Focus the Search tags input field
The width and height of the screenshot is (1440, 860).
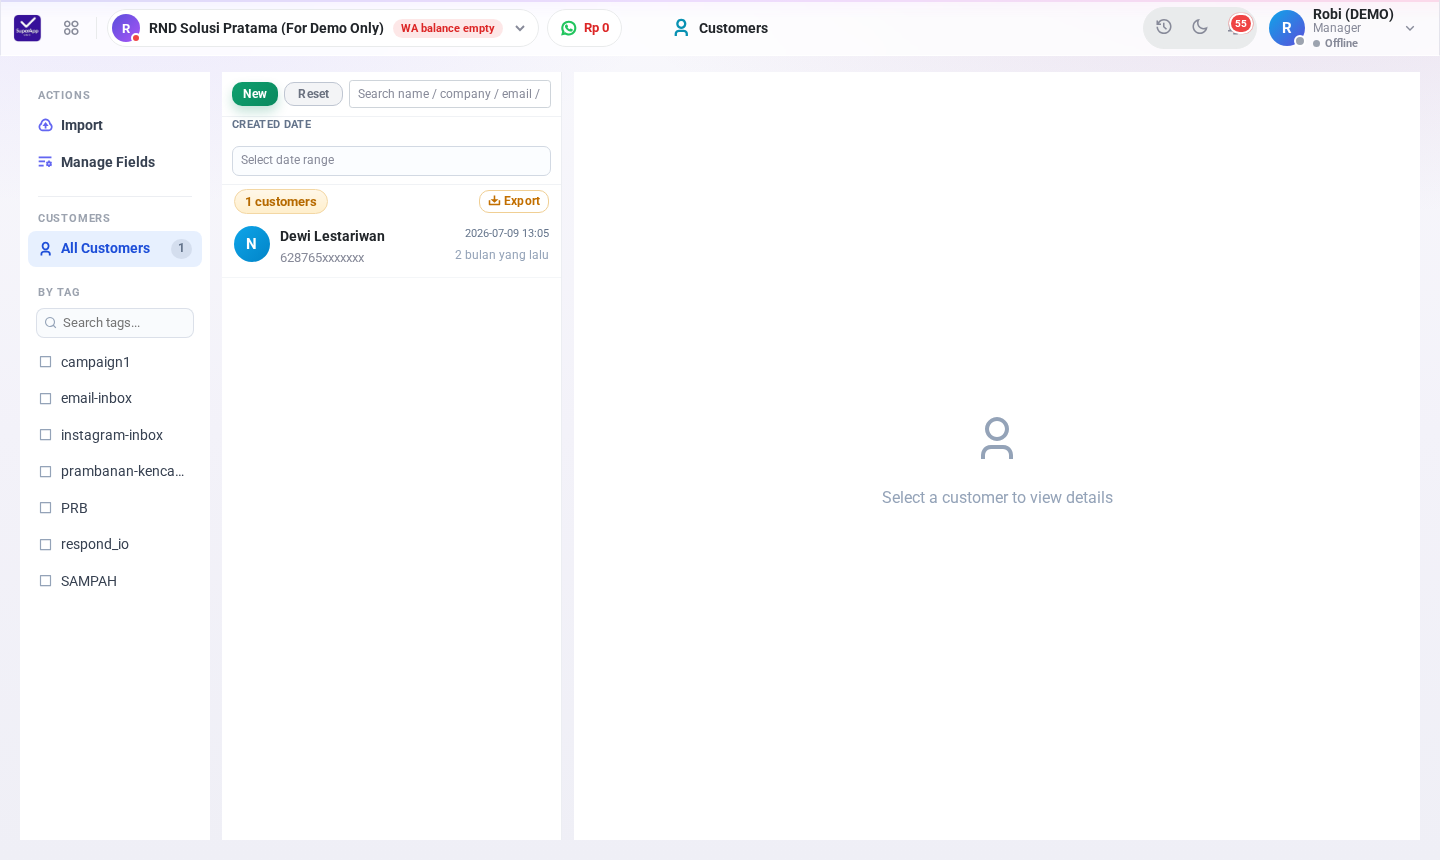(x=115, y=323)
